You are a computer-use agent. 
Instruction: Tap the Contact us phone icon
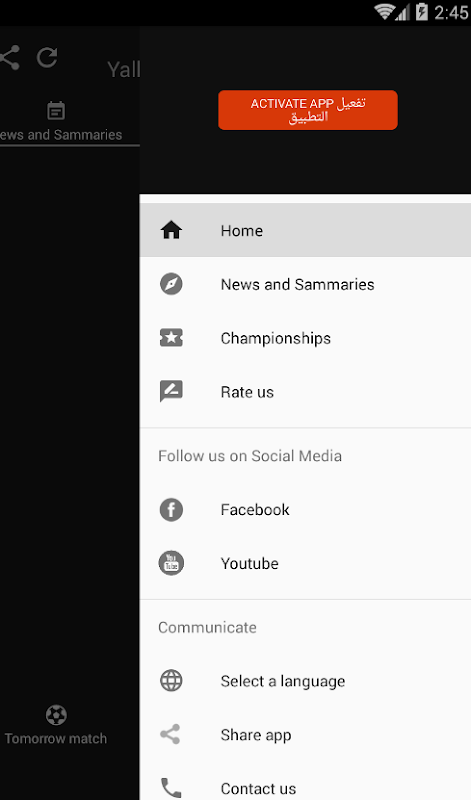tap(171, 788)
